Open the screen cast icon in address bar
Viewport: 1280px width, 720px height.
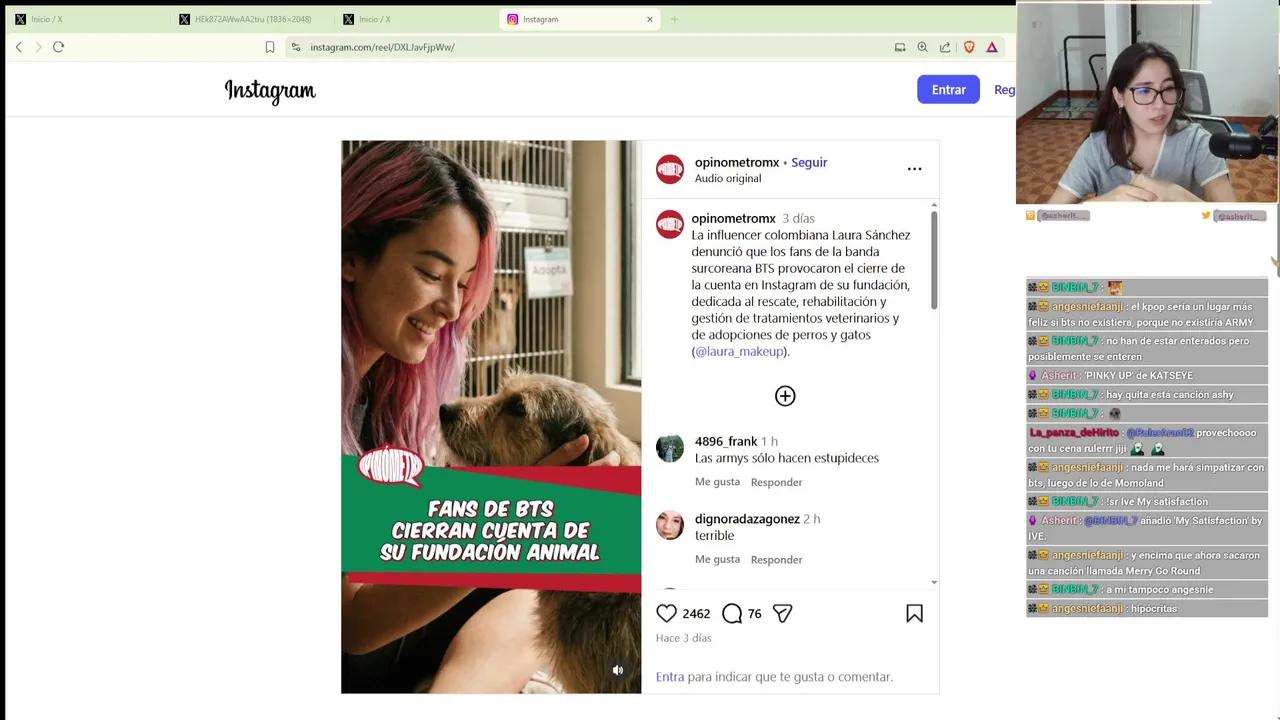900,47
